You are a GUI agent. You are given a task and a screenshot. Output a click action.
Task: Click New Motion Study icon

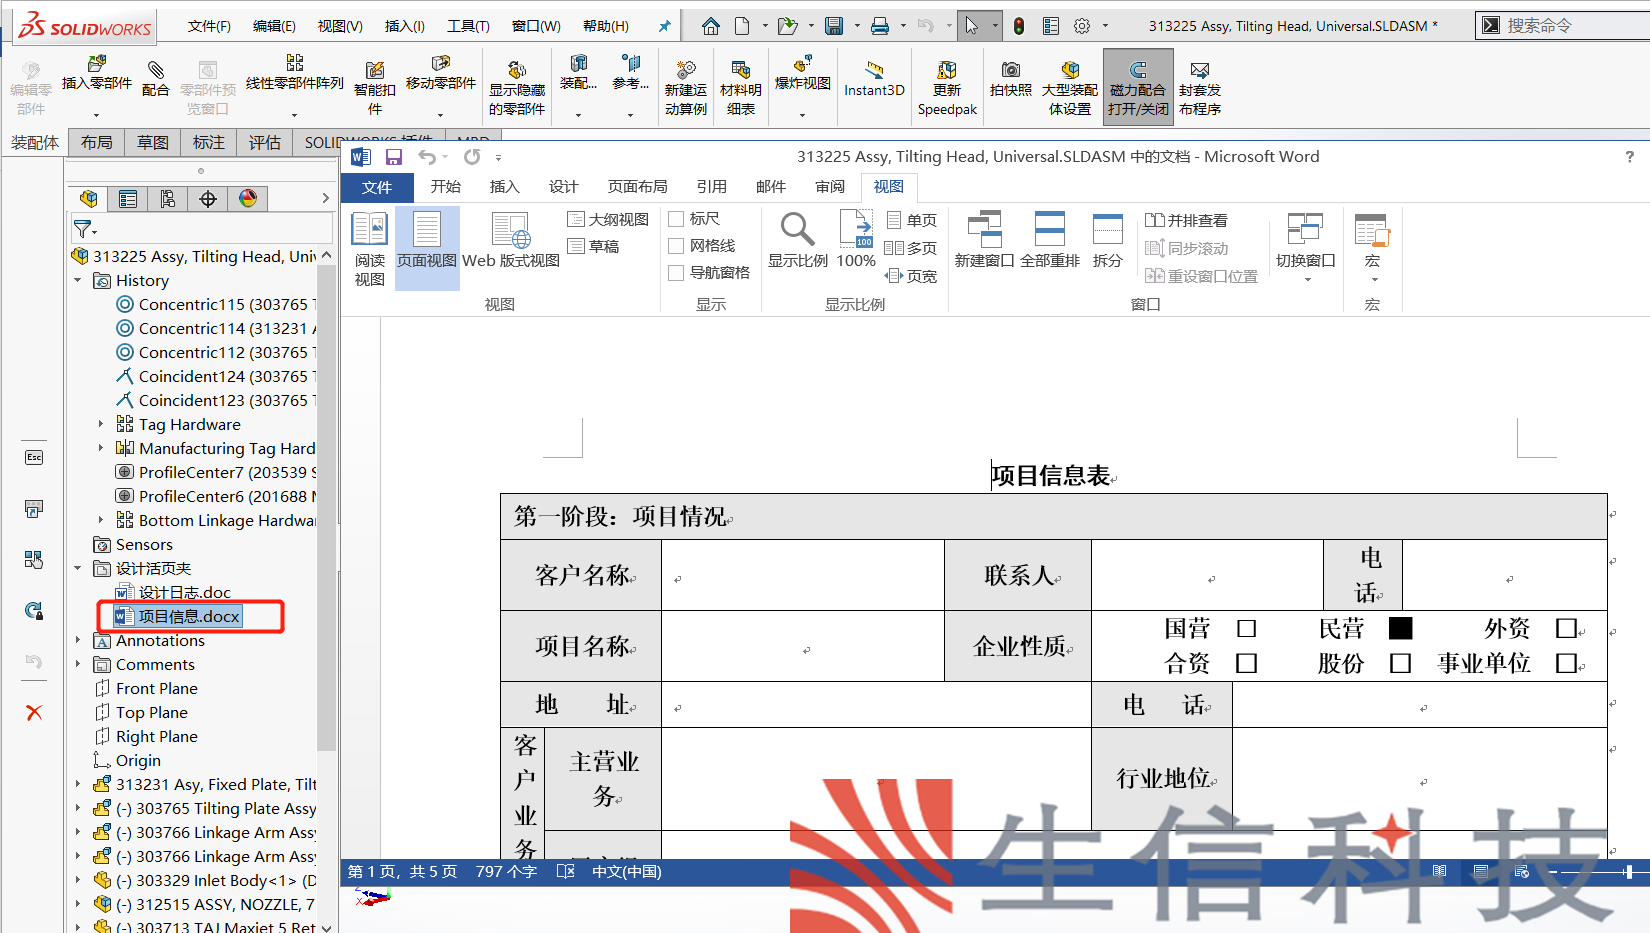click(686, 87)
